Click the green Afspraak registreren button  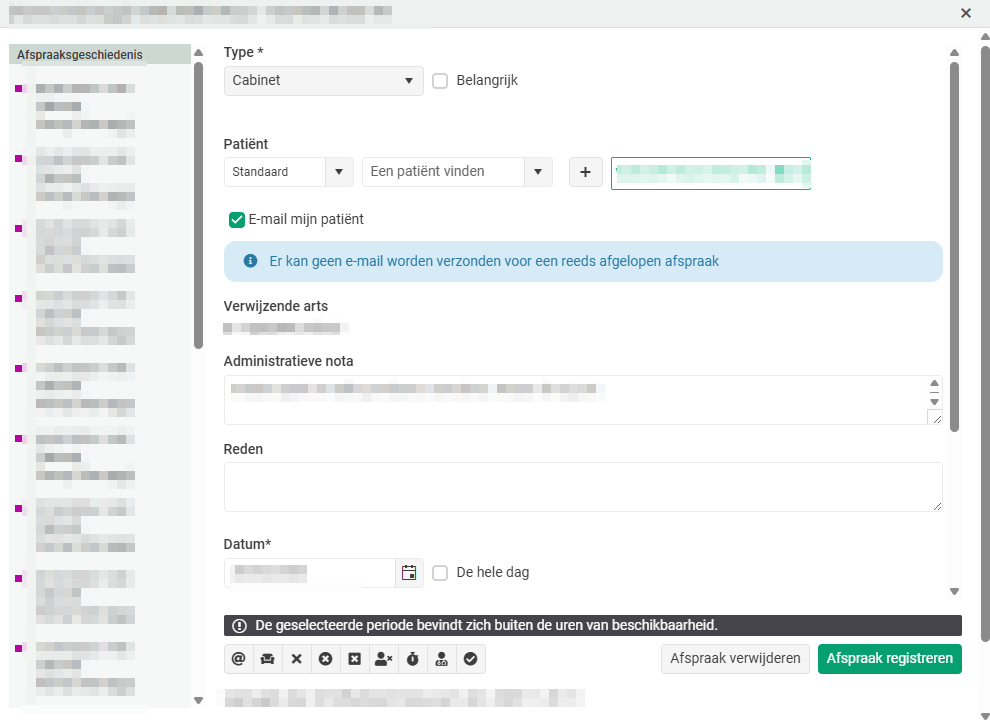click(889, 659)
